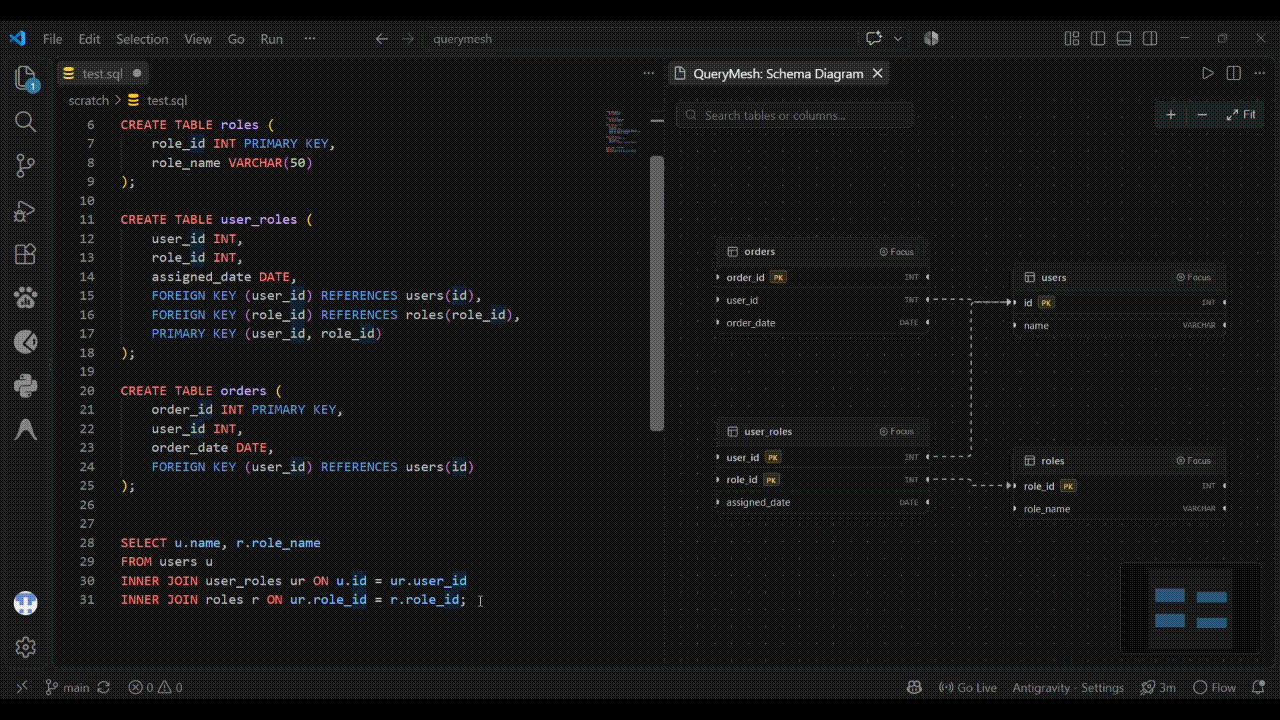Open the chat agent icon in title bar
1280x720 pixels.
[874, 39]
